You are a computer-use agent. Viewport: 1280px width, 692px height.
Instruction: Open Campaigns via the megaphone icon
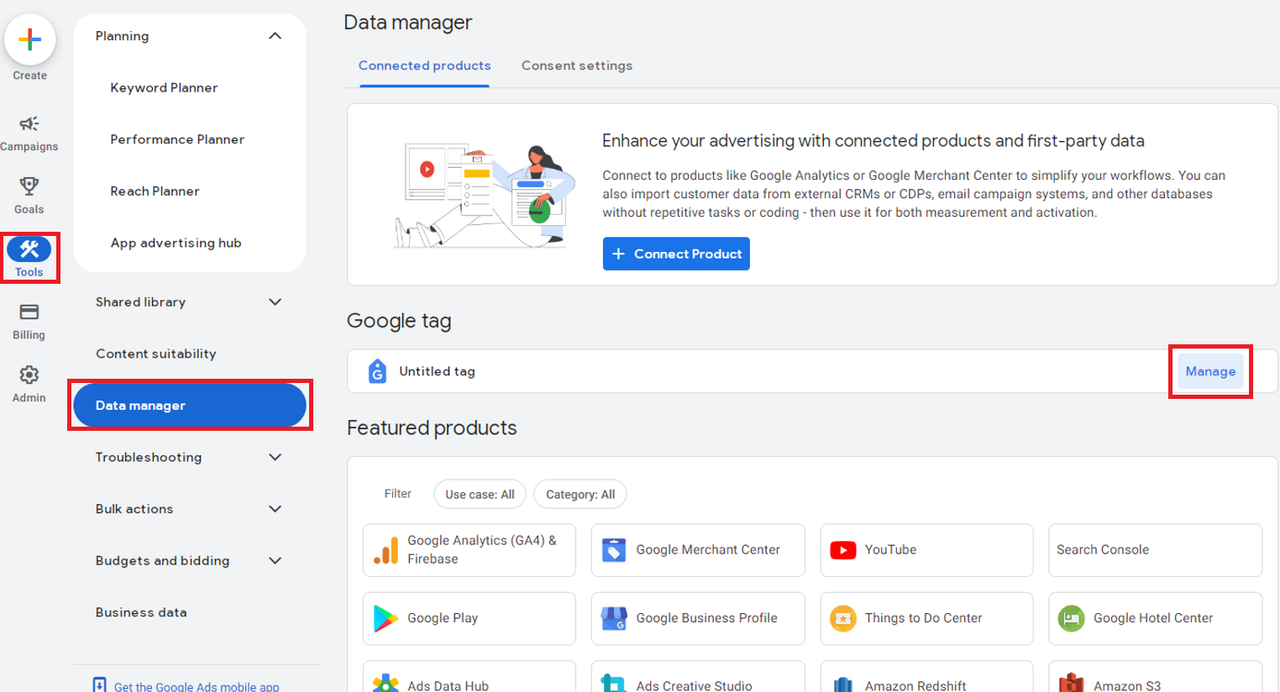[29, 124]
